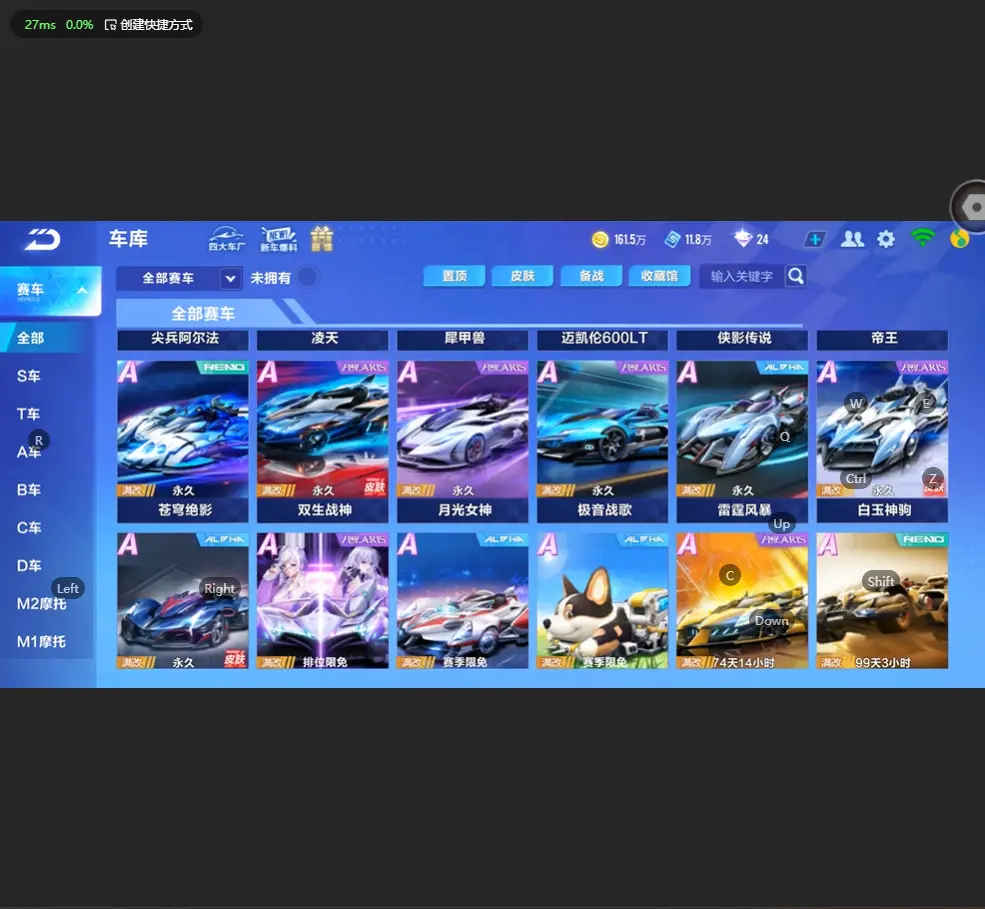Tap the gold coin balance 161.5万
This screenshot has width=985, height=909.
point(619,239)
